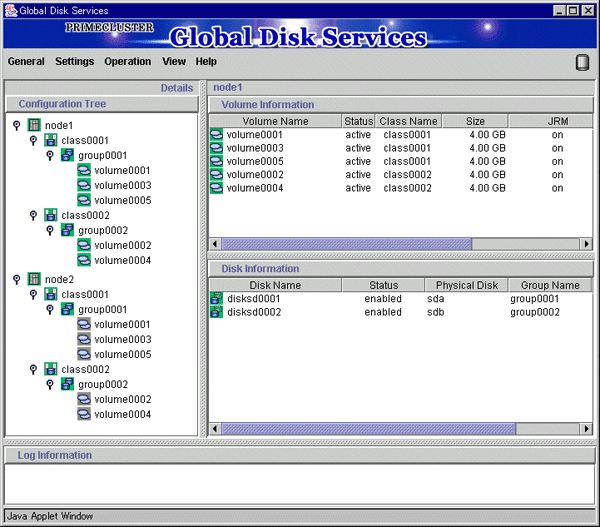Viewport: 600px width, 527px height.
Task: Click Class Name column header
Action: coord(408,121)
